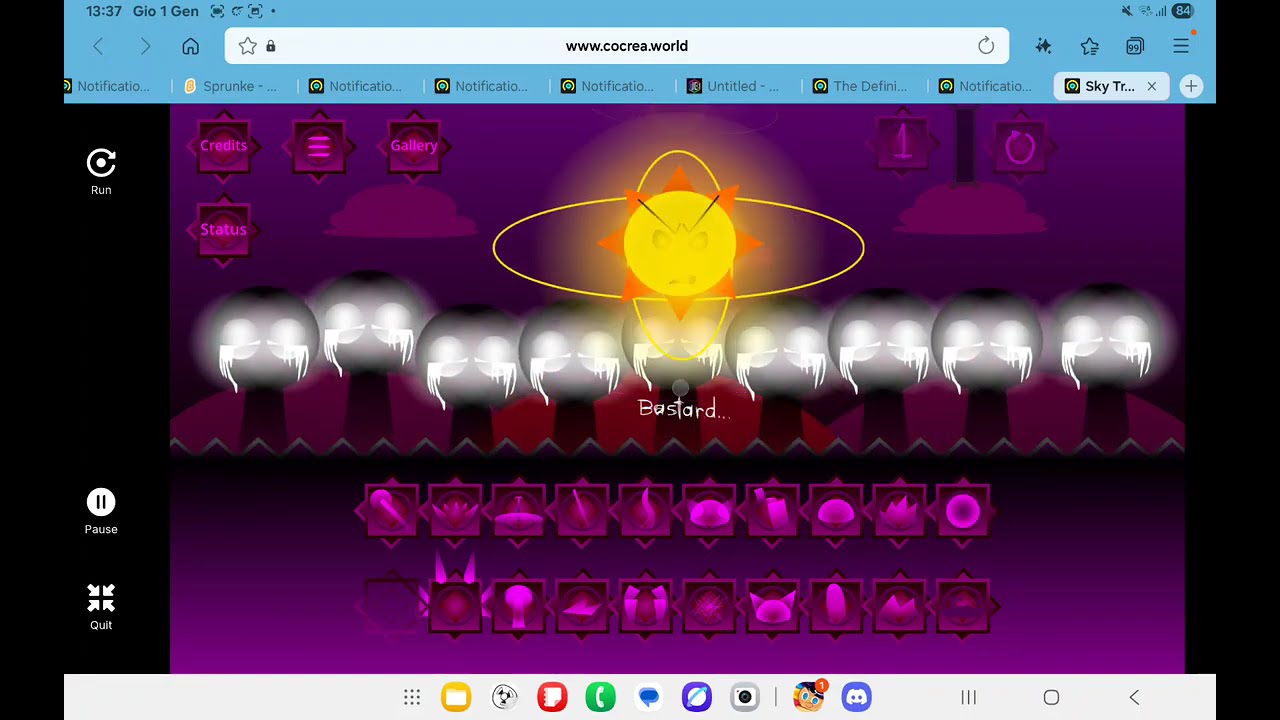The image size is (1280, 720).
Task: Open the Credits screen
Action: click(x=223, y=146)
